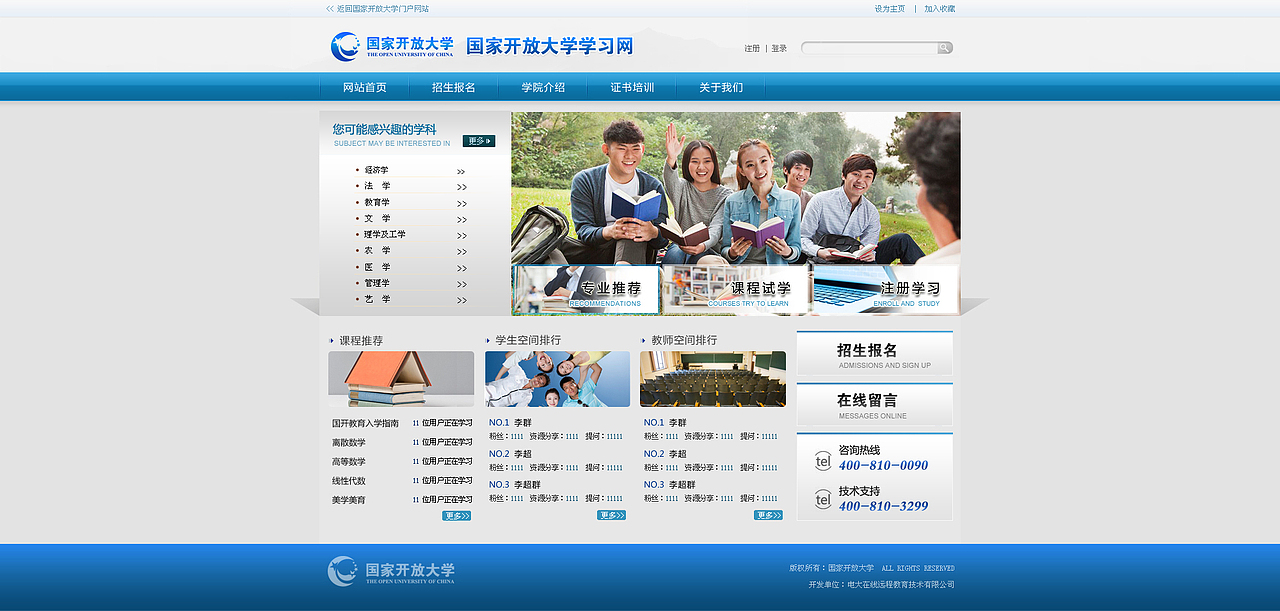
Task: Click the 国家开放大学 logo in the header
Action: click(x=392, y=46)
